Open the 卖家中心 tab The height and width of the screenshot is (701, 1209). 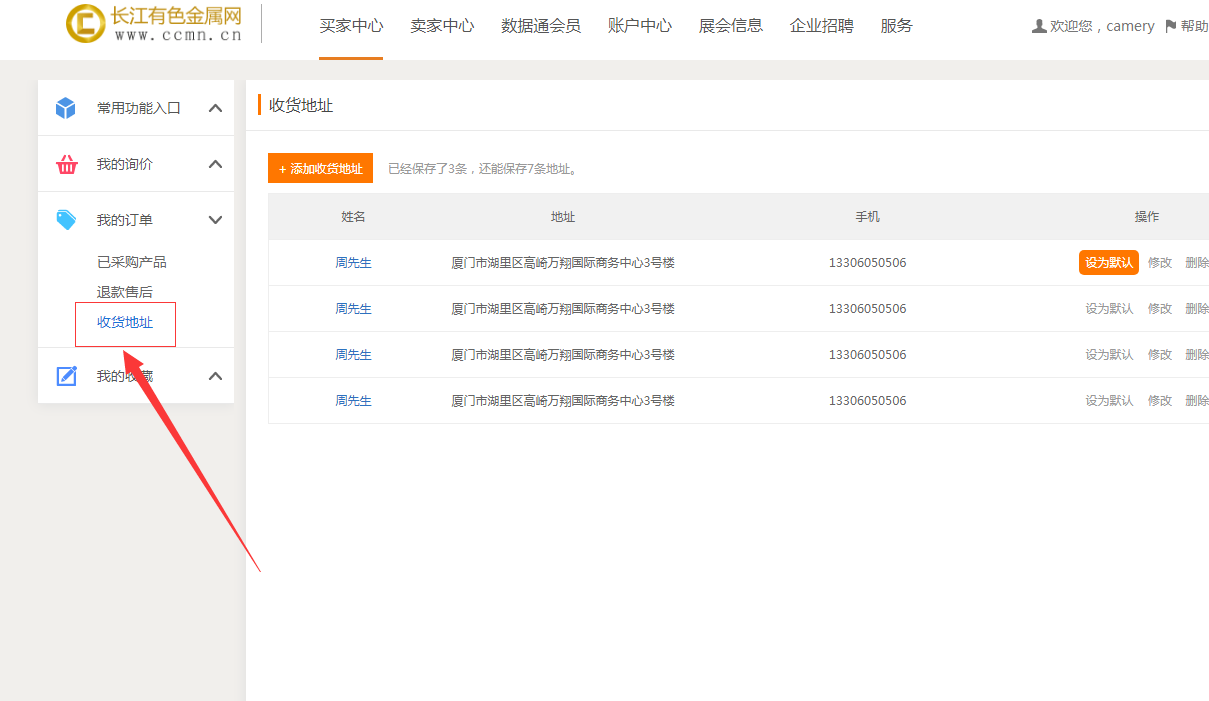442,26
